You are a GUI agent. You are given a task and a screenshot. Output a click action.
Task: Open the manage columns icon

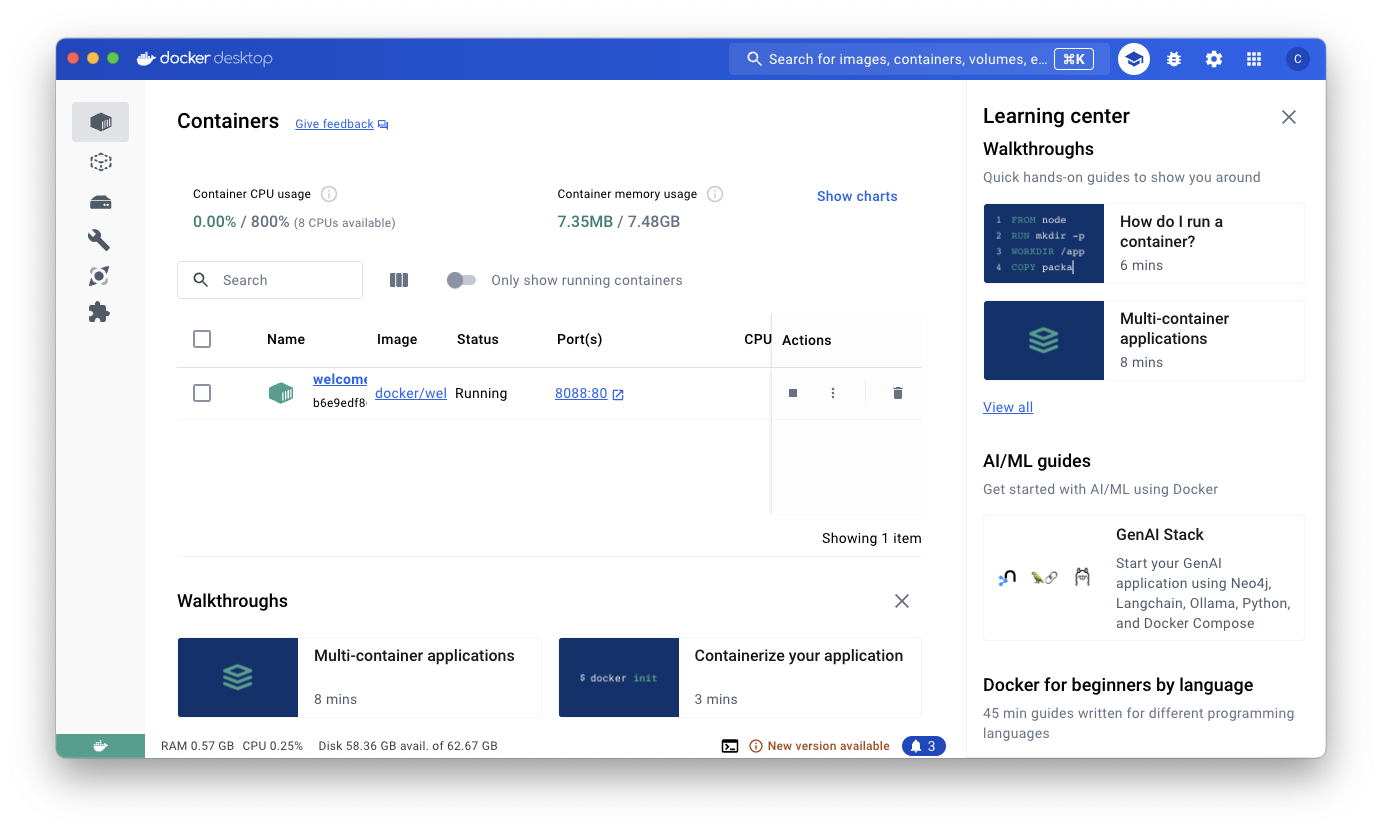399,280
